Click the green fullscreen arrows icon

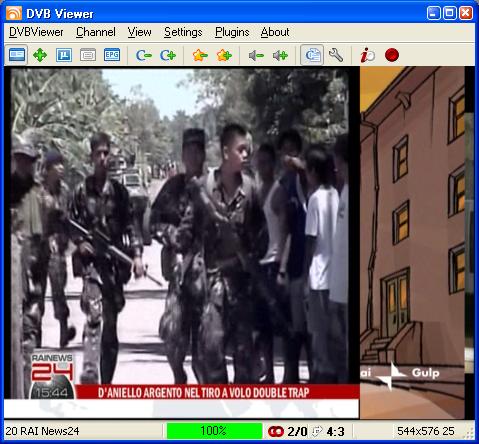click(x=40, y=55)
